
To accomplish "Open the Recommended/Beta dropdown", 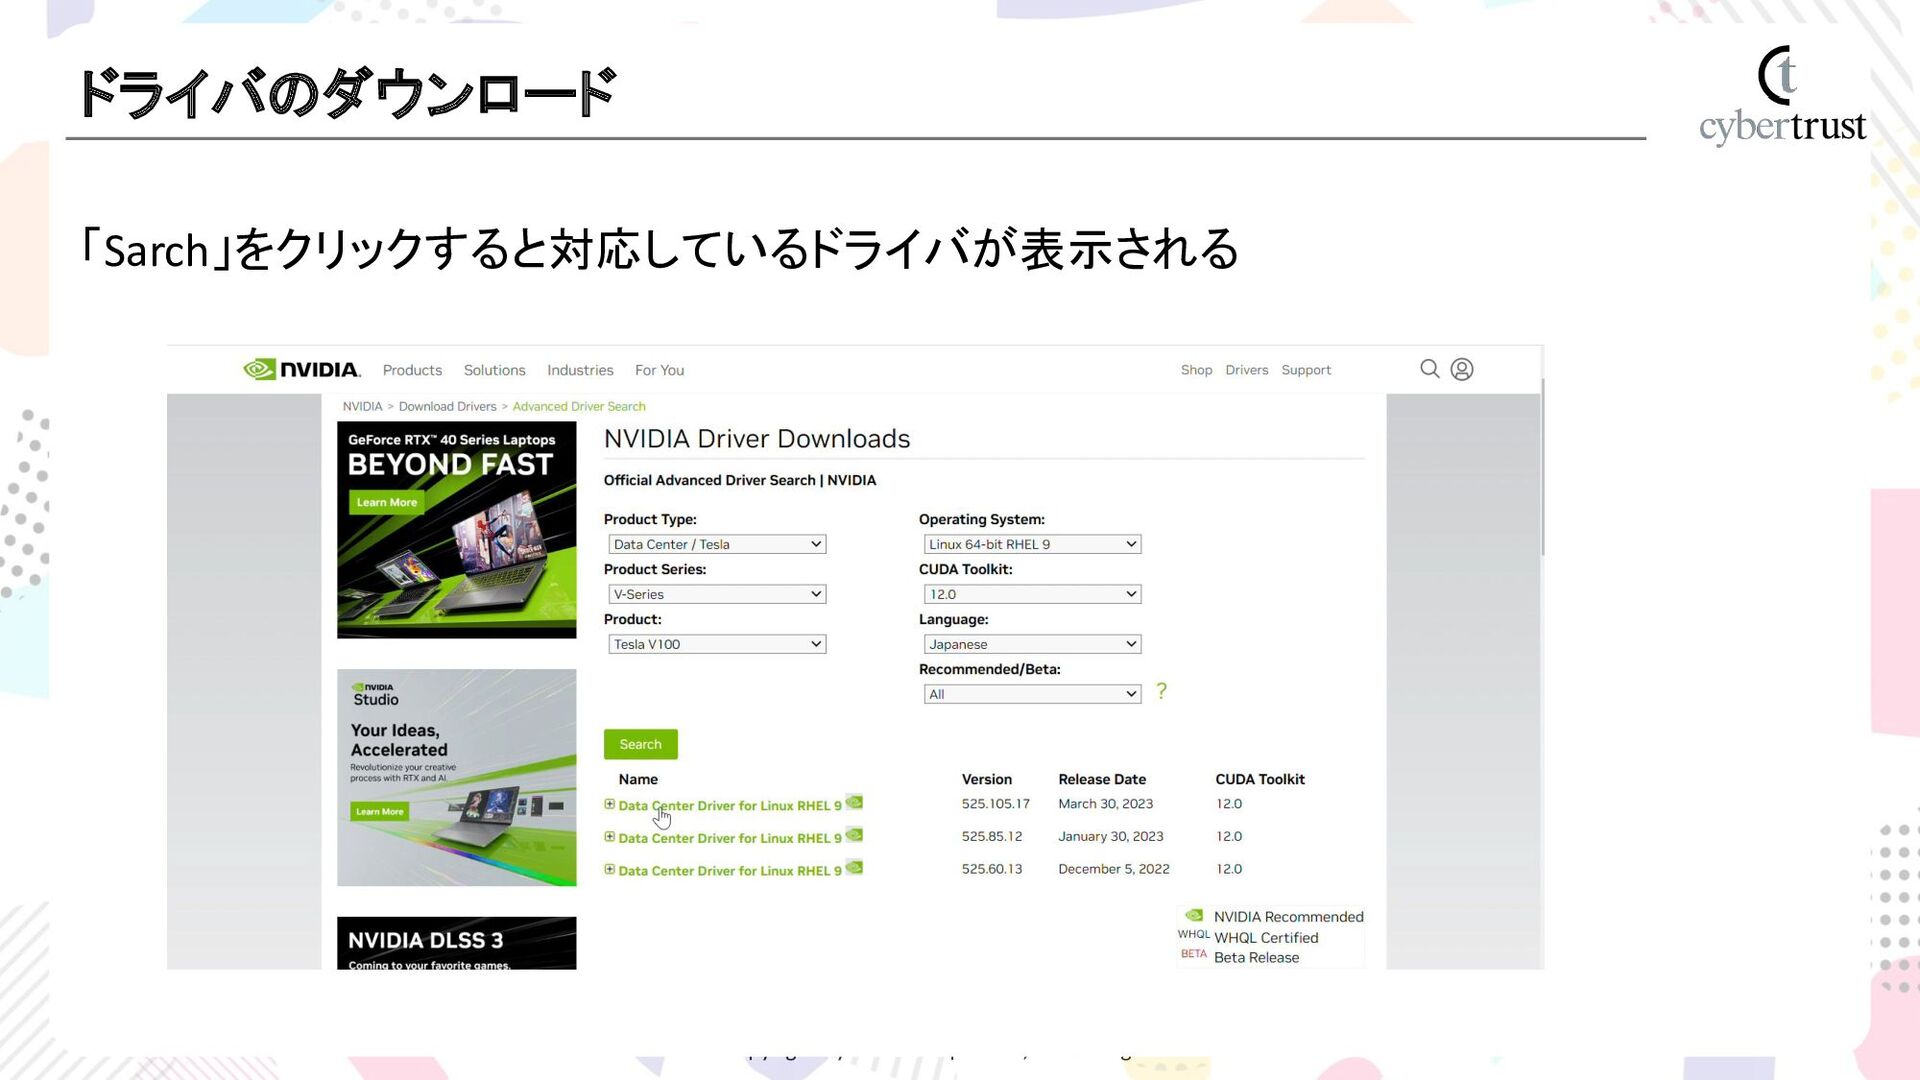I will pyautogui.click(x=1032, y=694).
